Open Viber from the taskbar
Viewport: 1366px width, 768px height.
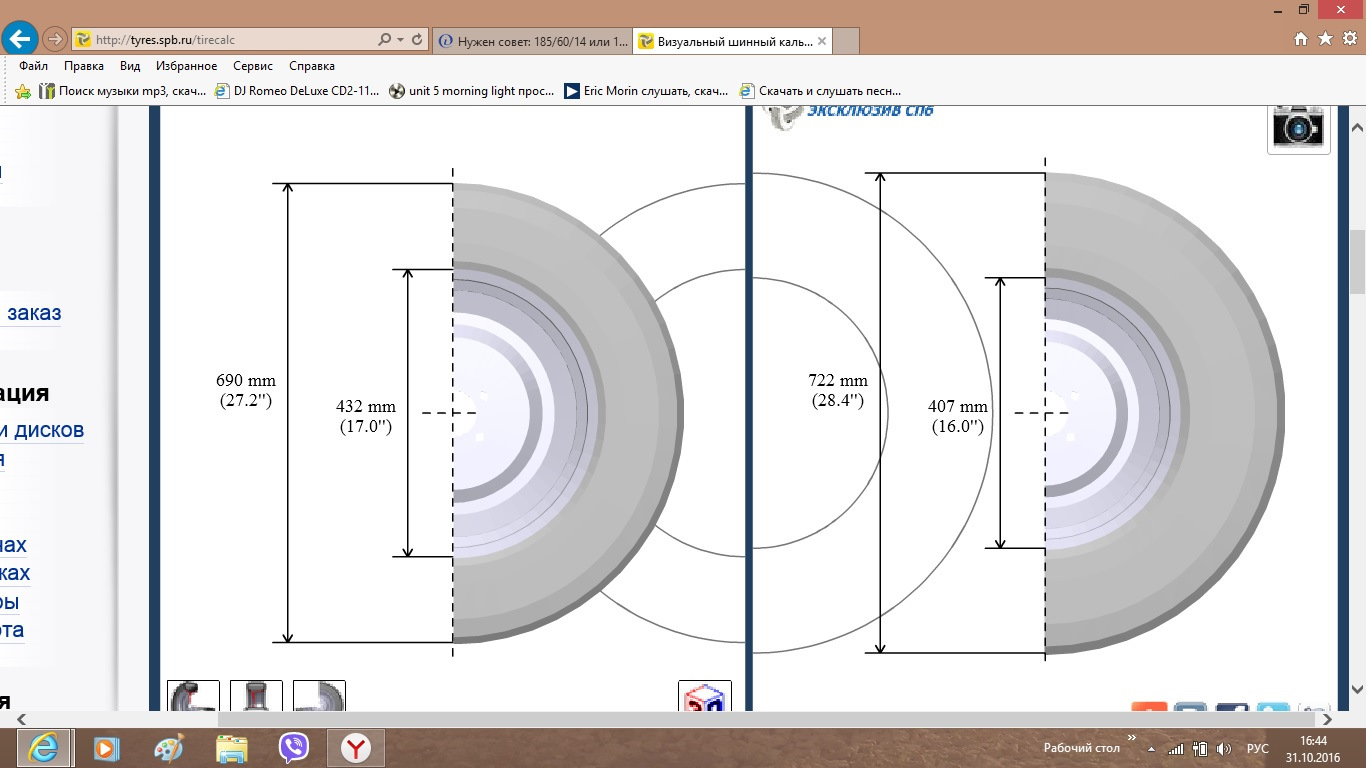(x=294, y=747)
